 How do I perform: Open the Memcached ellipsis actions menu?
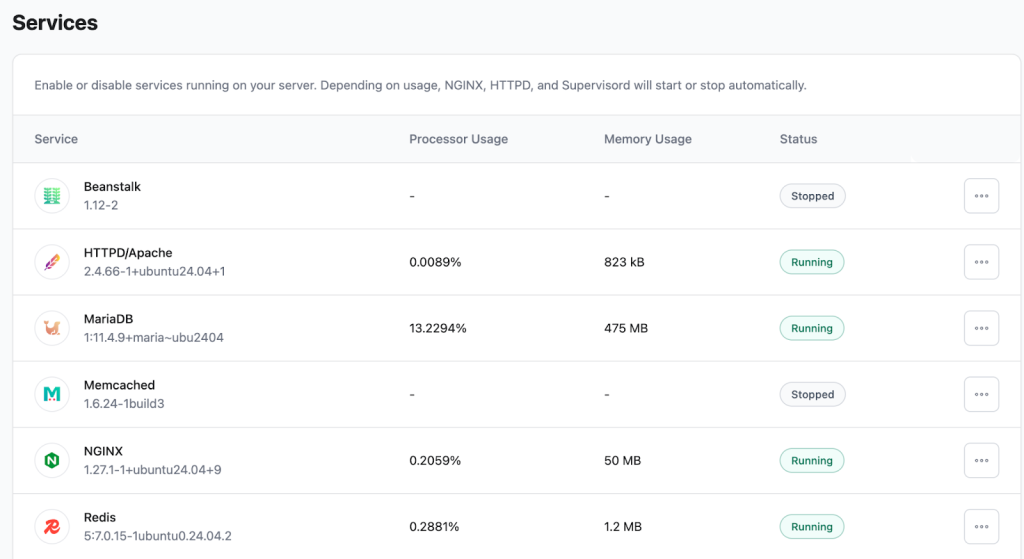(980, 394)
